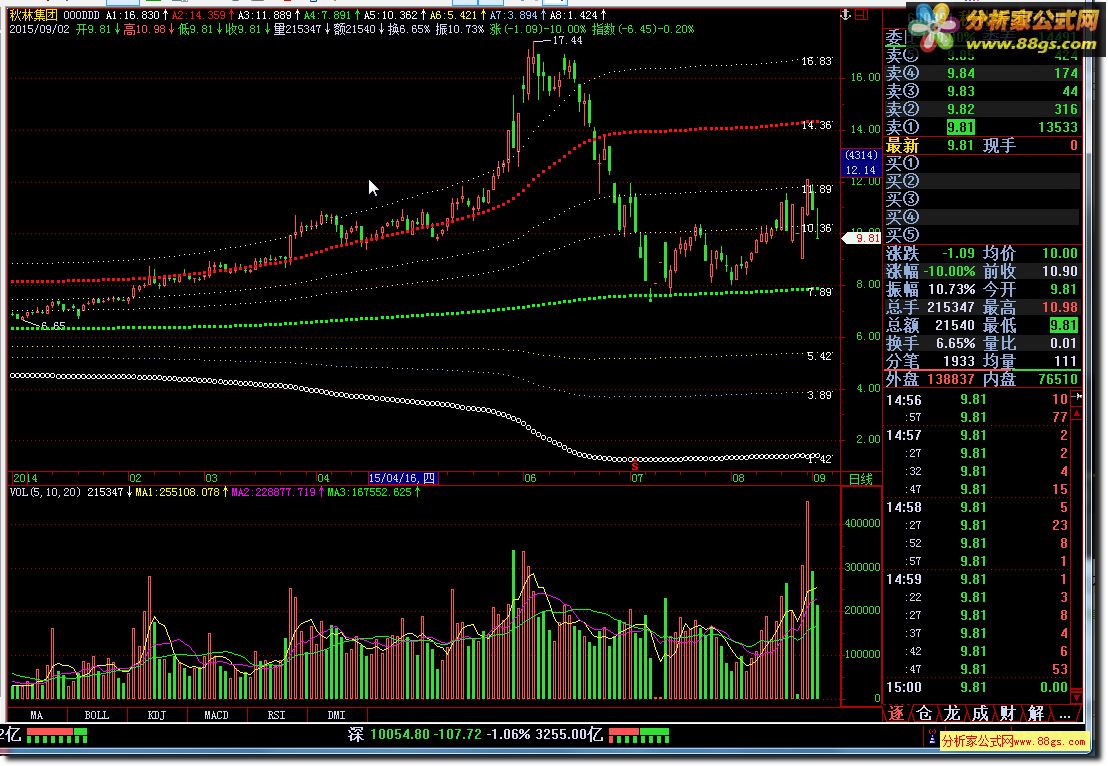Viewport: 1108px width, 766px height.
Task: Click the down arrow of the tick list scrollbar
Action: (x=1077, y=697)
